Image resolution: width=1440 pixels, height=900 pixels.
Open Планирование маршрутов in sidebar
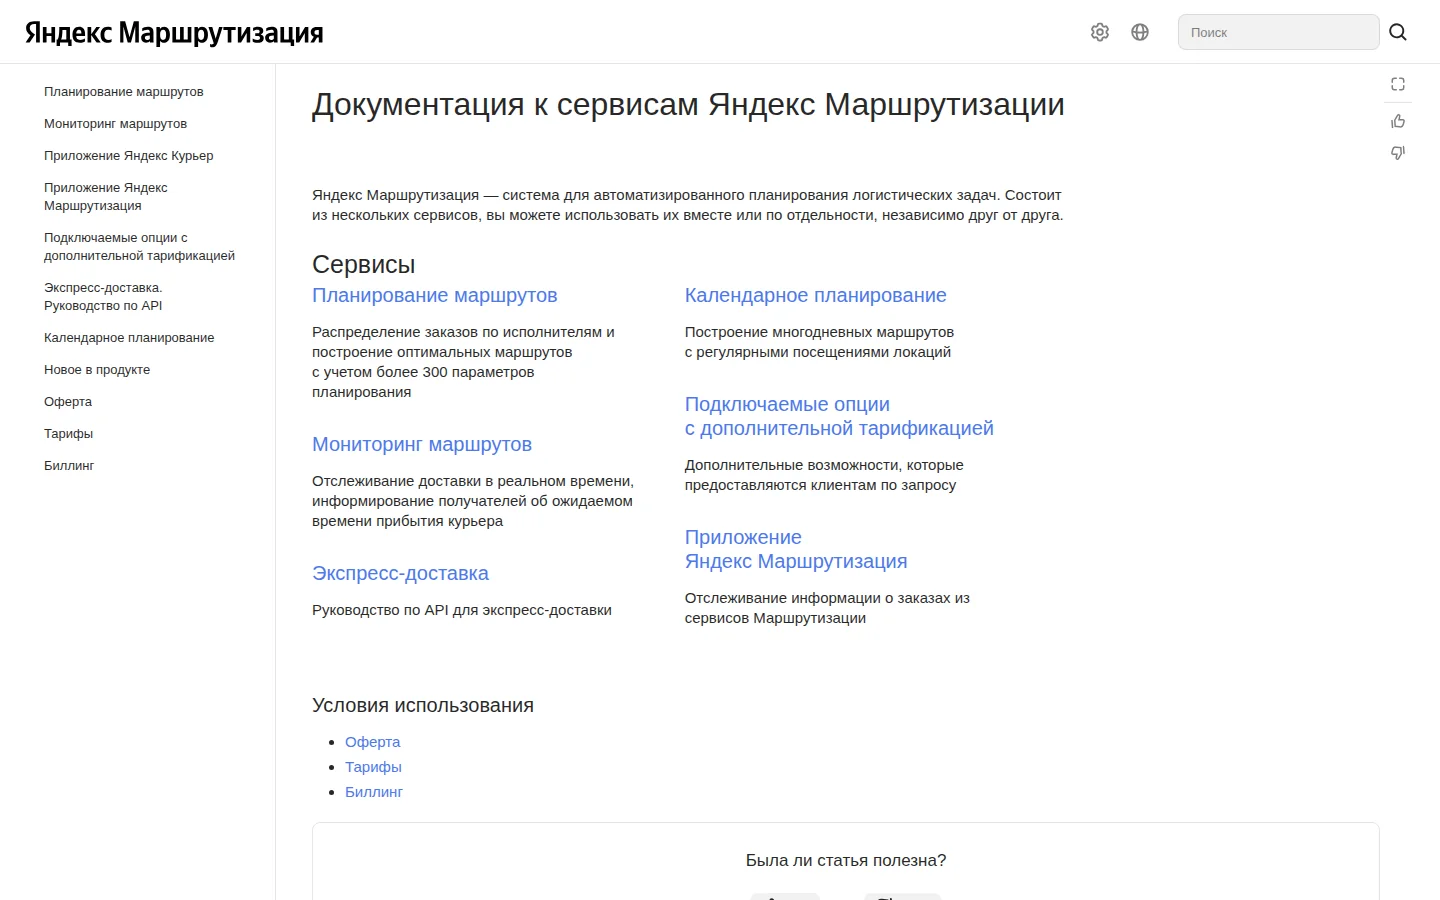point(124,91)
